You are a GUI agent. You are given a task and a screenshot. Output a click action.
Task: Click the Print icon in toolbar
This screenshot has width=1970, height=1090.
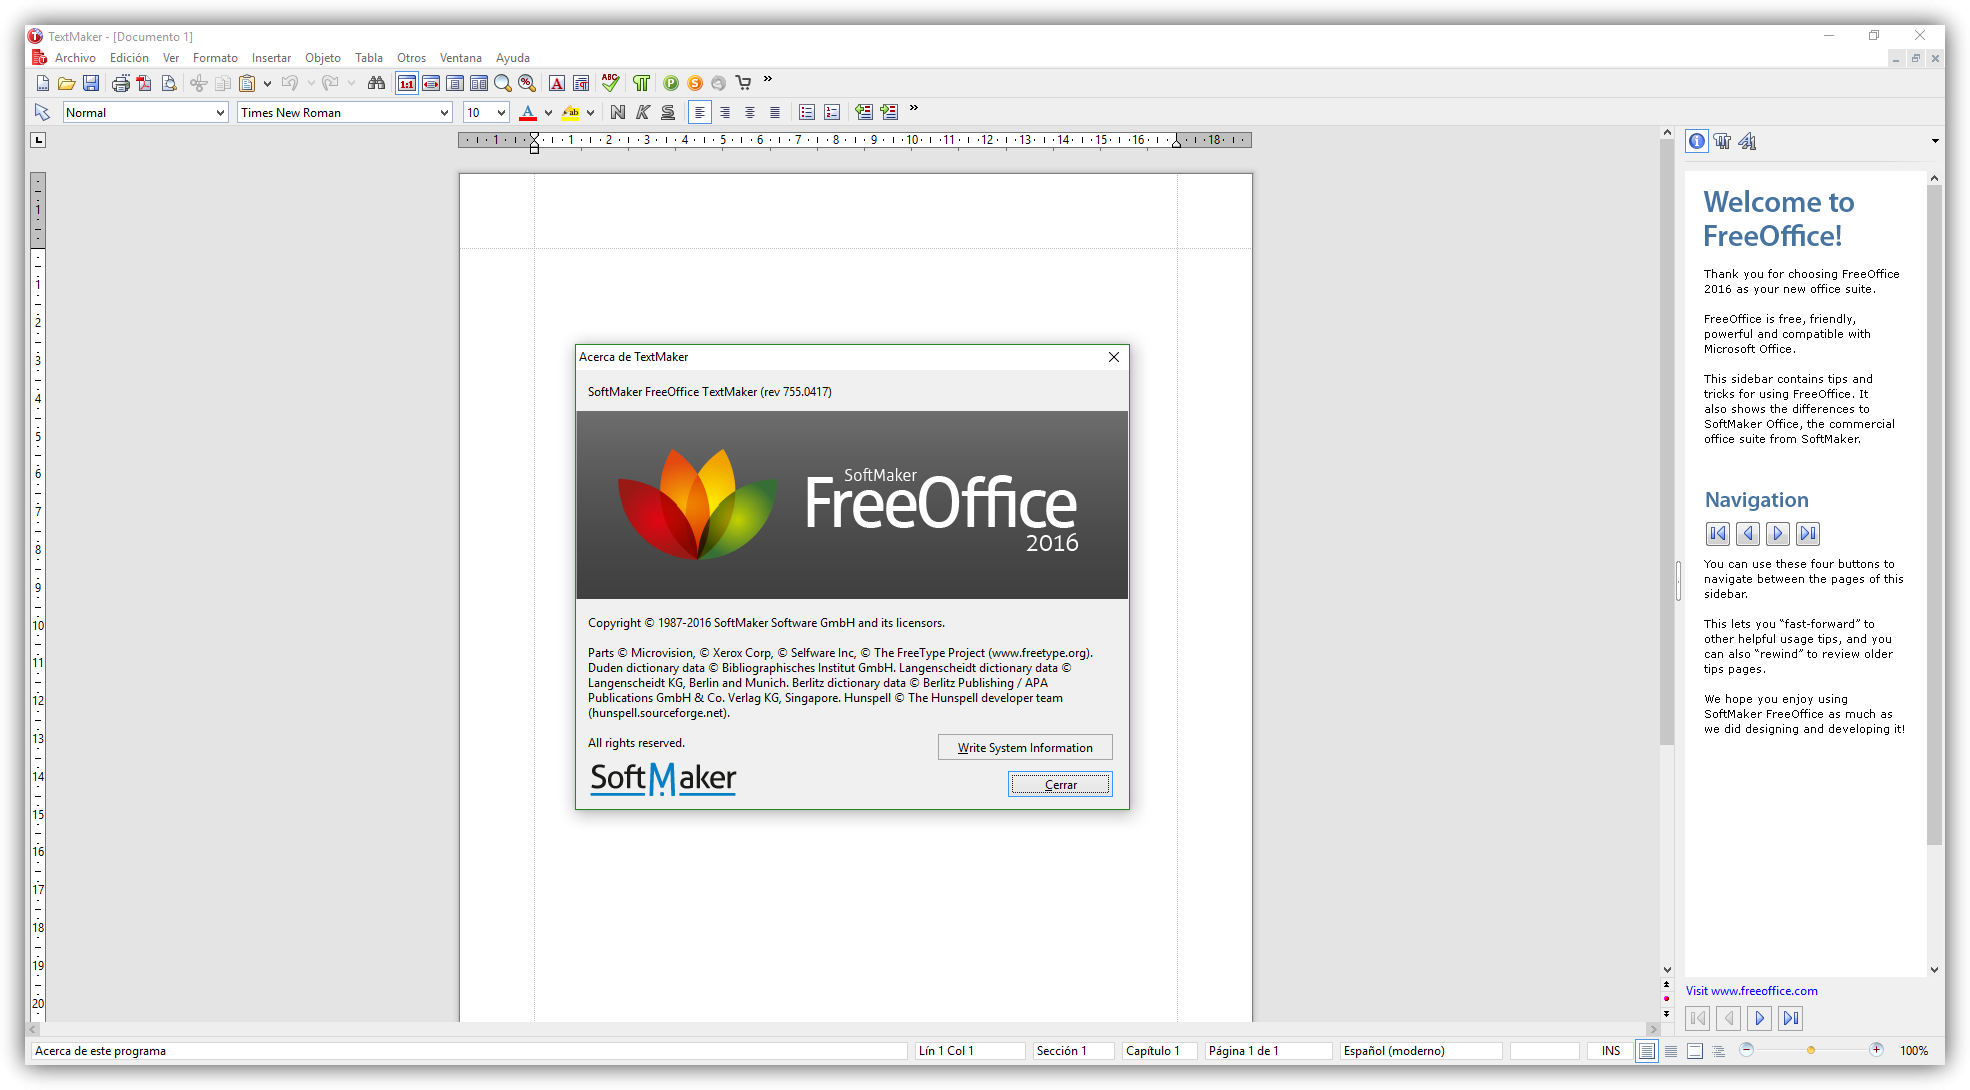tap(120, 83)
